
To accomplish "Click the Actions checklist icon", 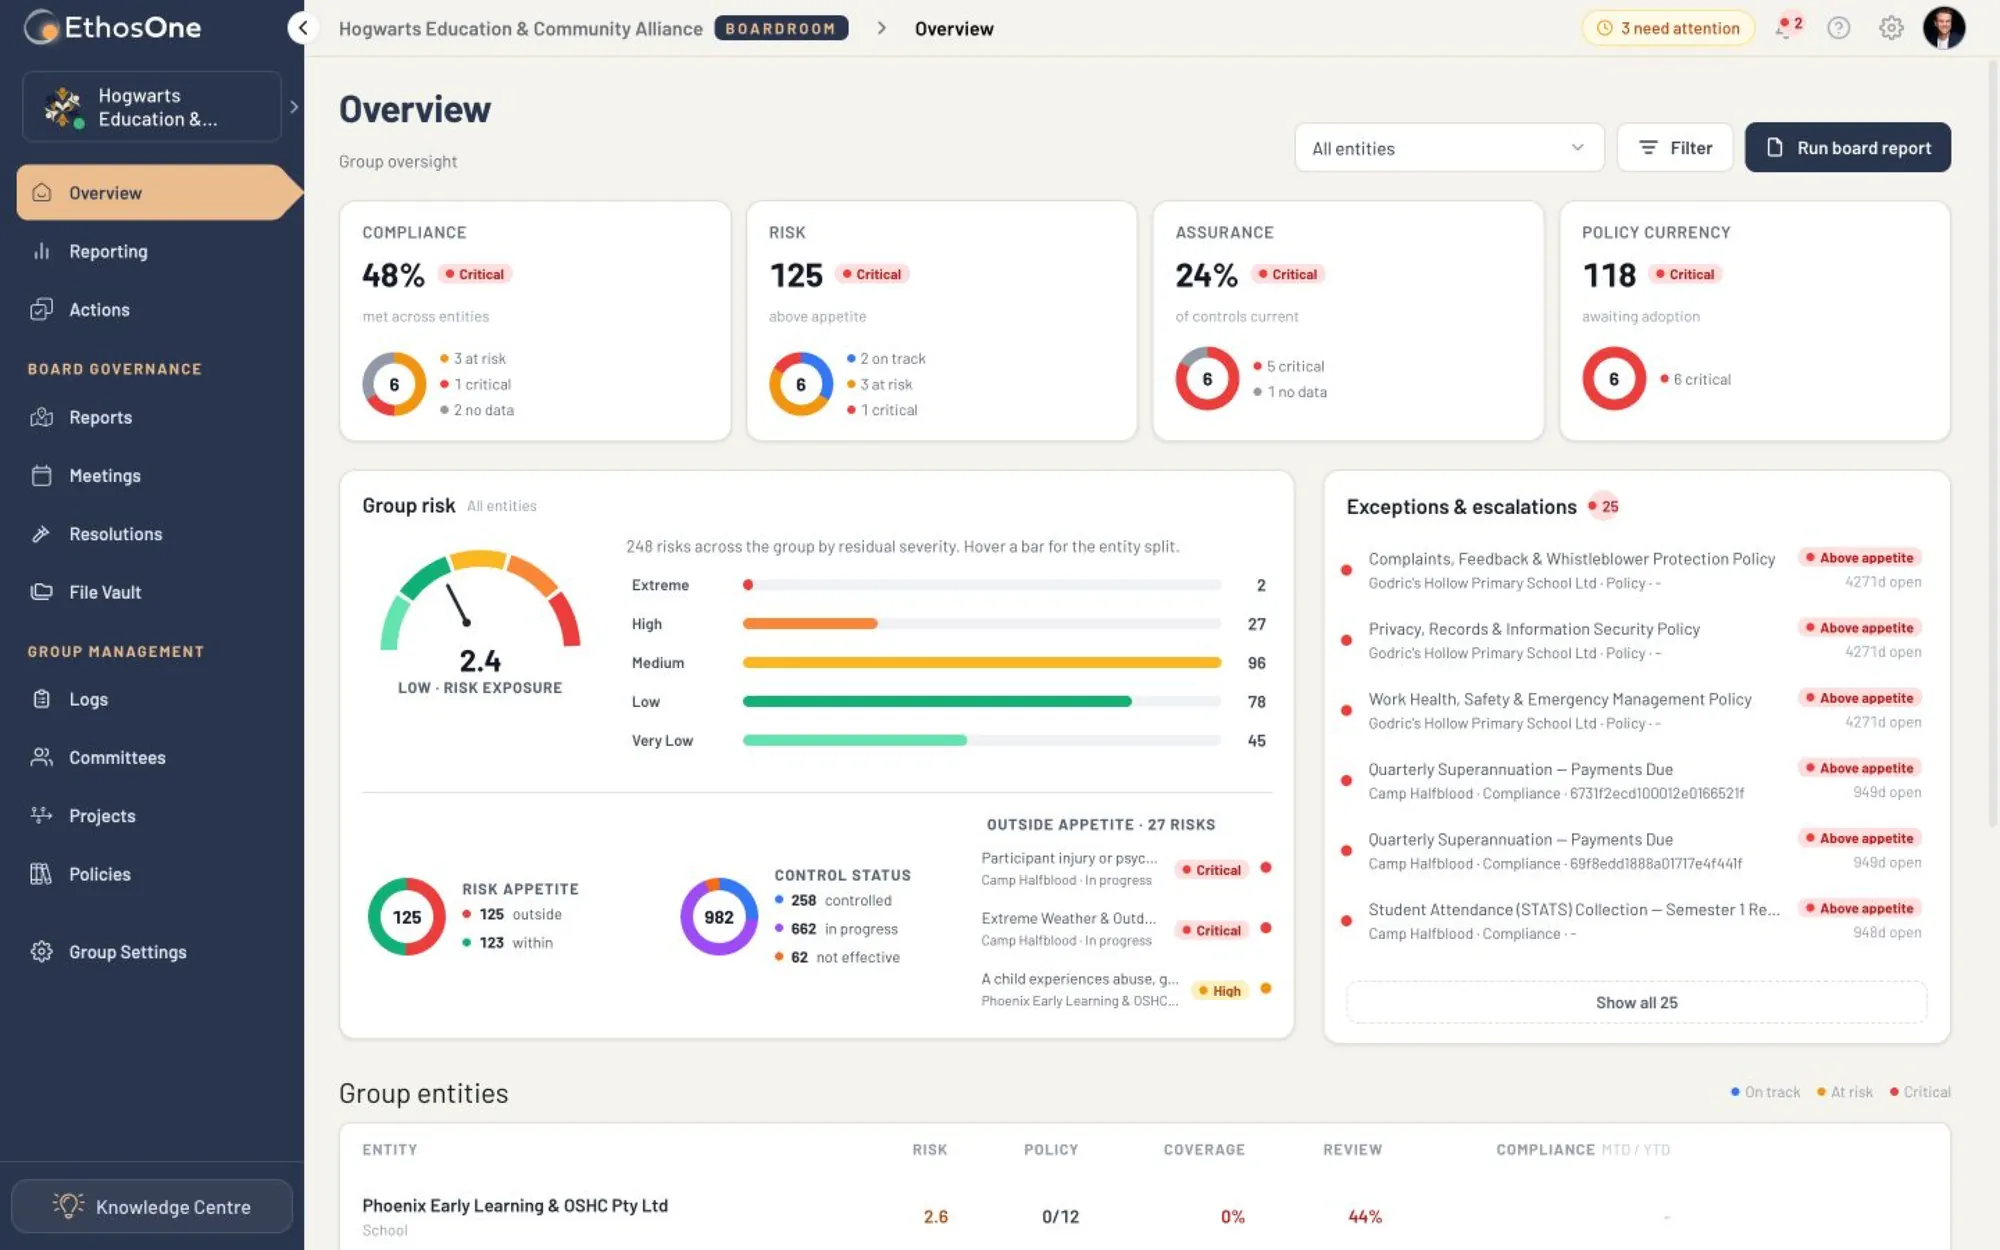I will (x=41, y=309).
